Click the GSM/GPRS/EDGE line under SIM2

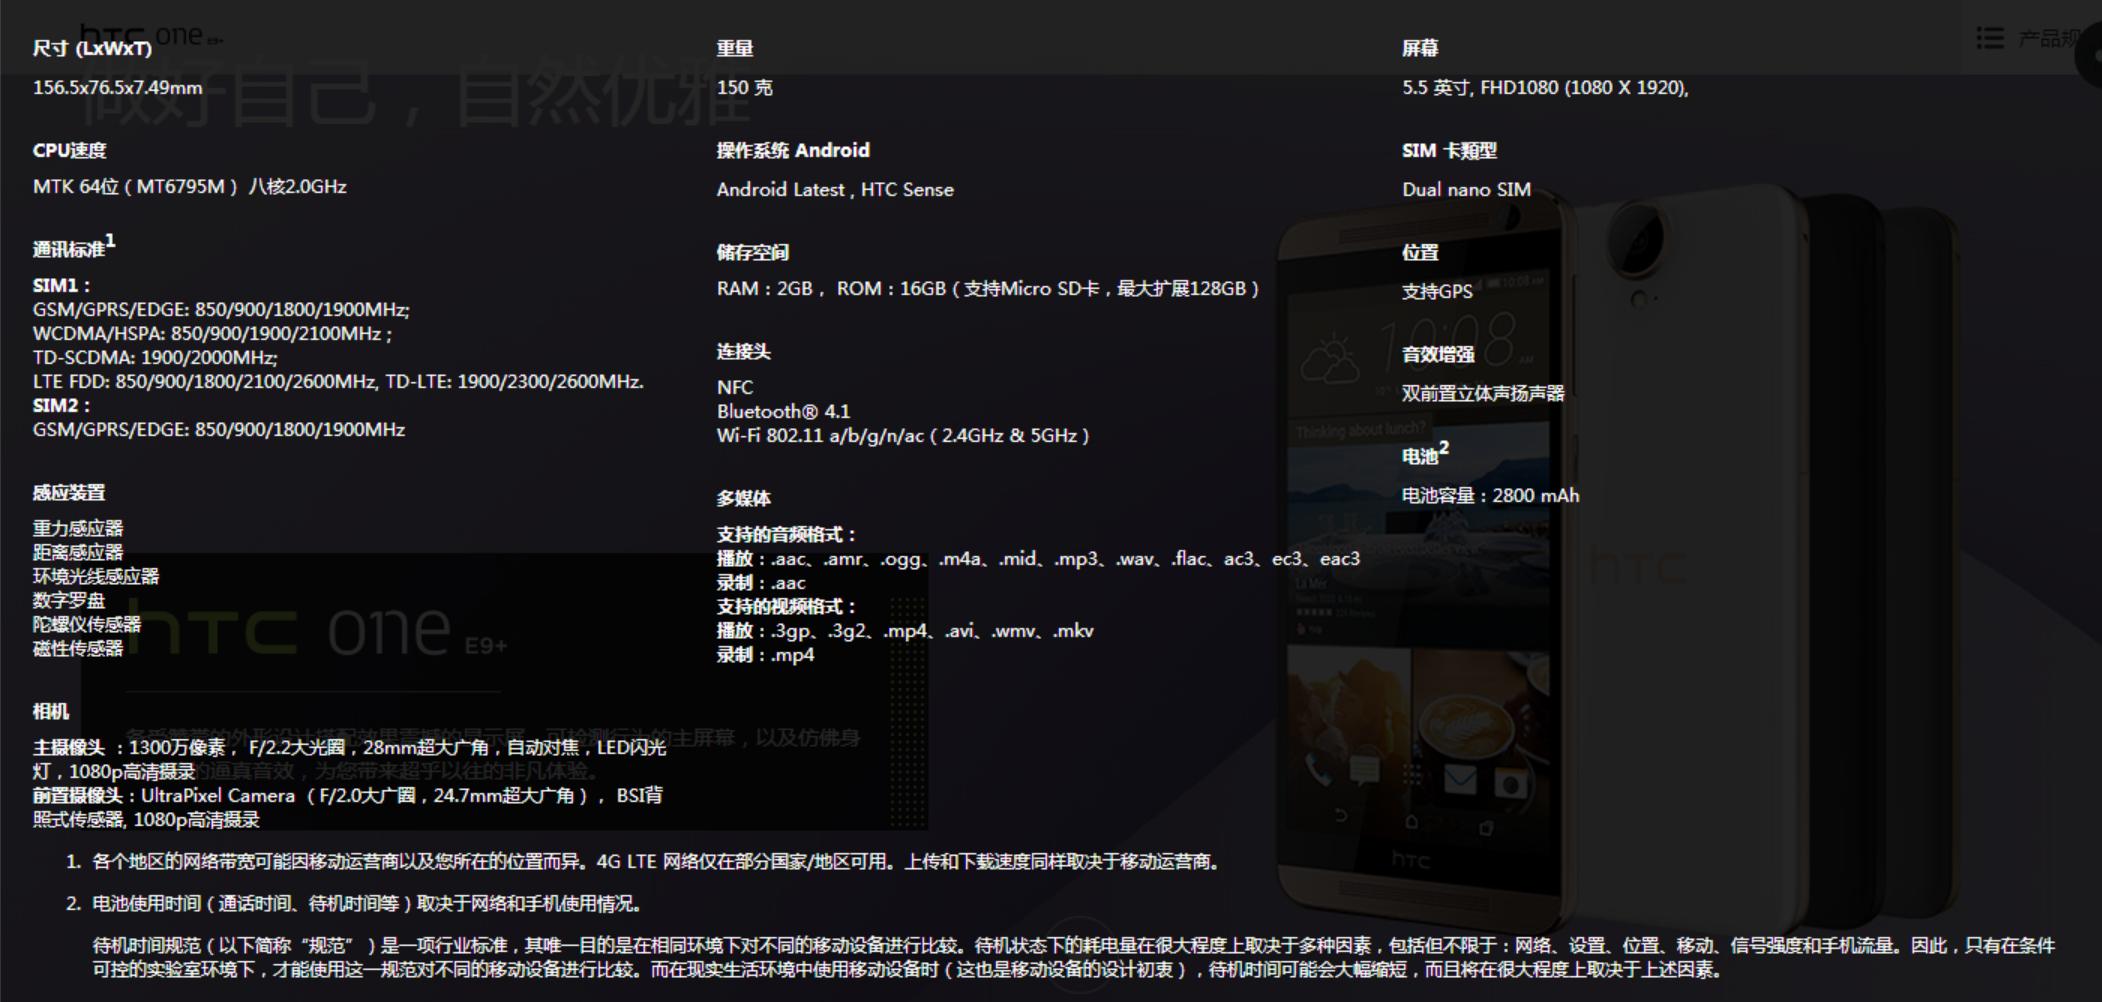pyautogui.click(x=219, y=430)
